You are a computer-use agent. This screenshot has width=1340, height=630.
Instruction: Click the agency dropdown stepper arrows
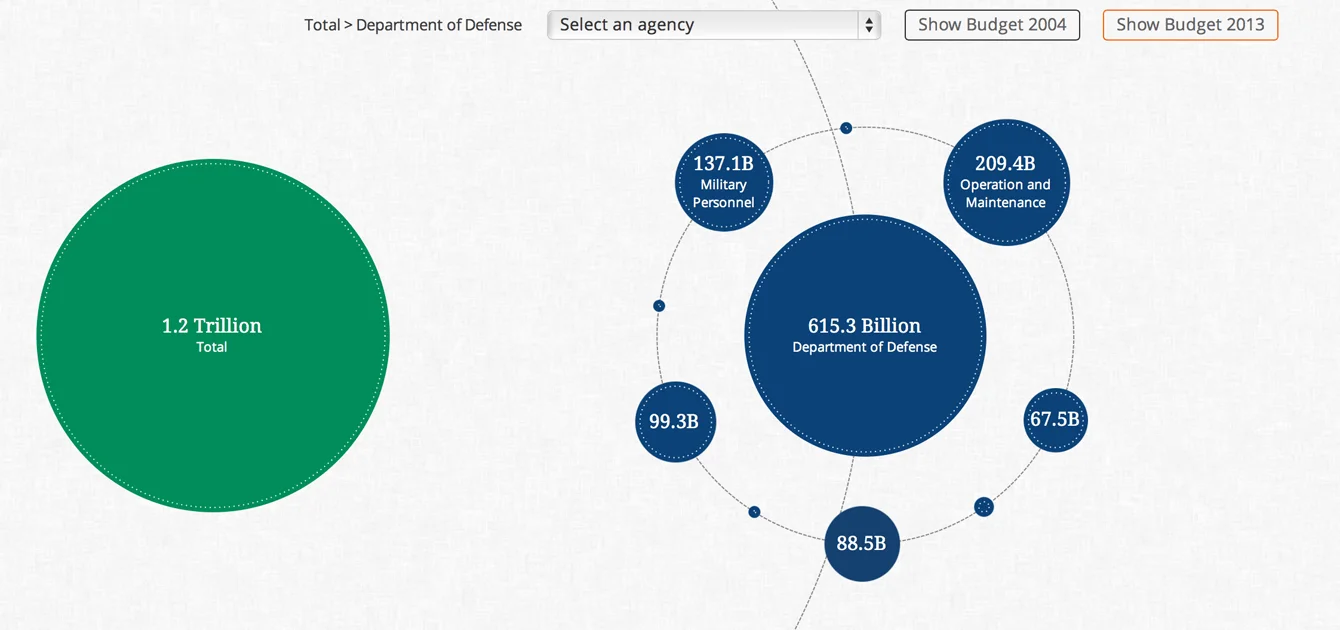867,24
